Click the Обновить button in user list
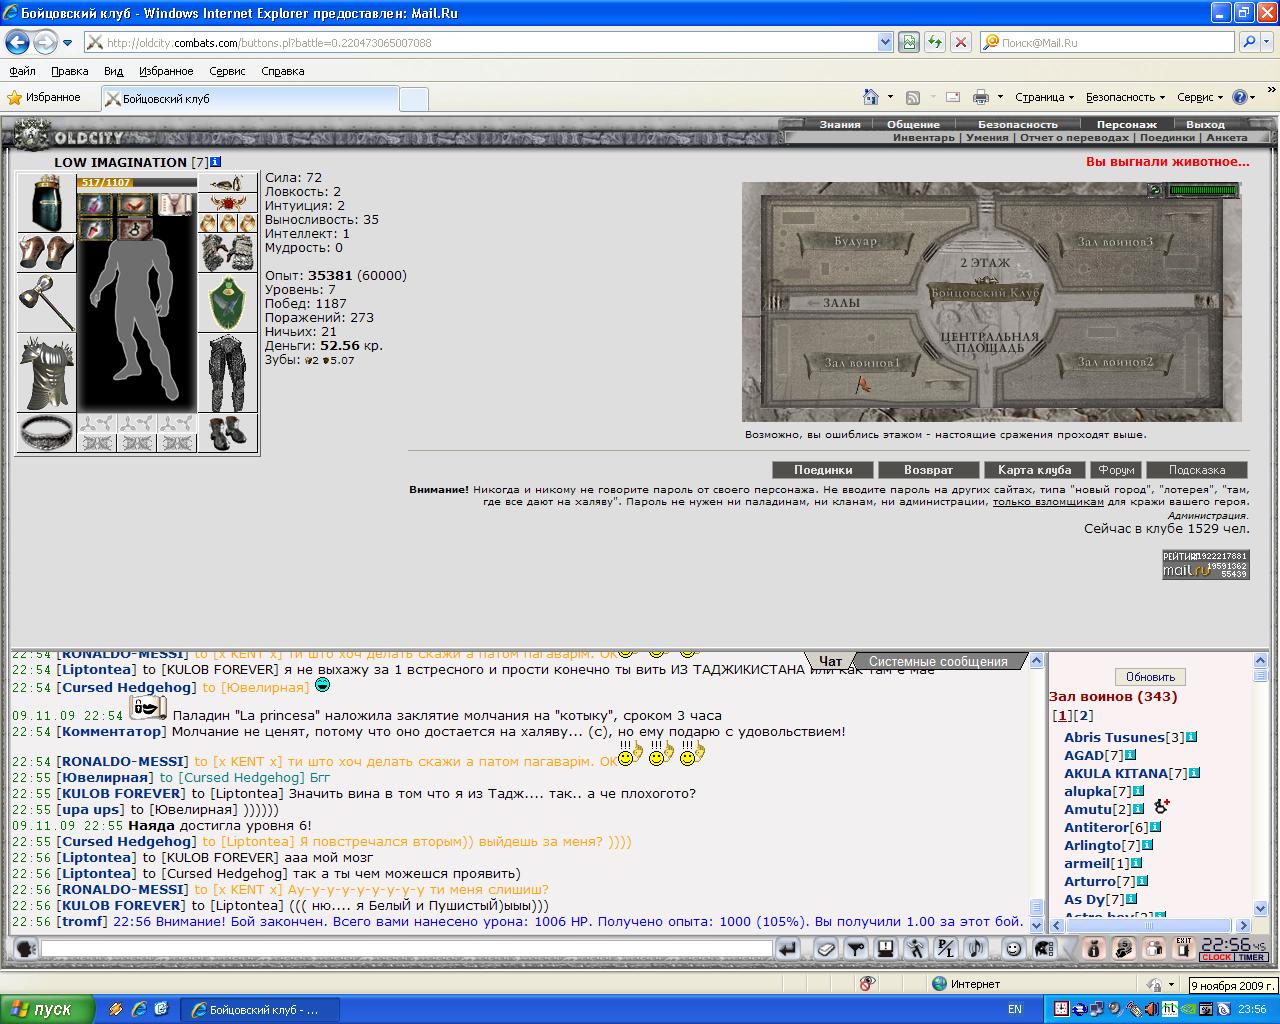Image resolution: width=1280 pixels, height=1024 pixels. [x=1150, y=677]
